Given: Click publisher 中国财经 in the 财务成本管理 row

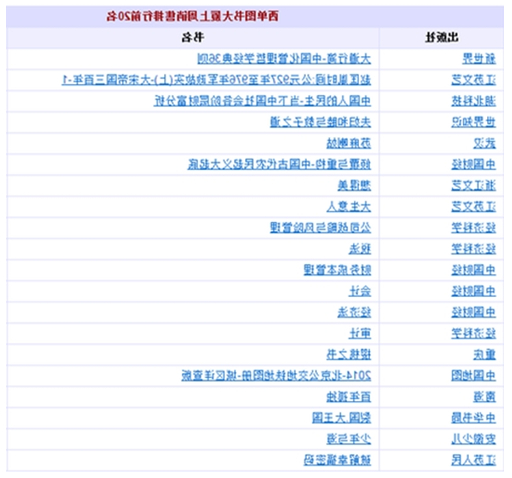Looking at the screenshot, I should [474, 270].
